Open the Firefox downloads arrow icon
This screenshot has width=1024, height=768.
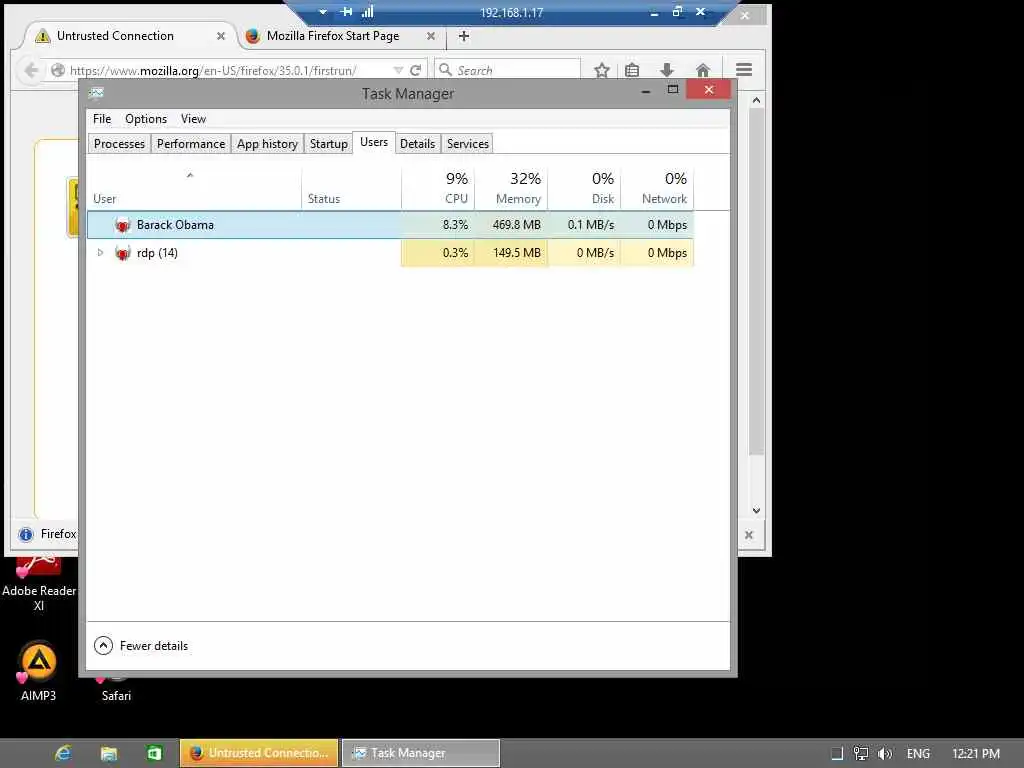pos(667,70)
